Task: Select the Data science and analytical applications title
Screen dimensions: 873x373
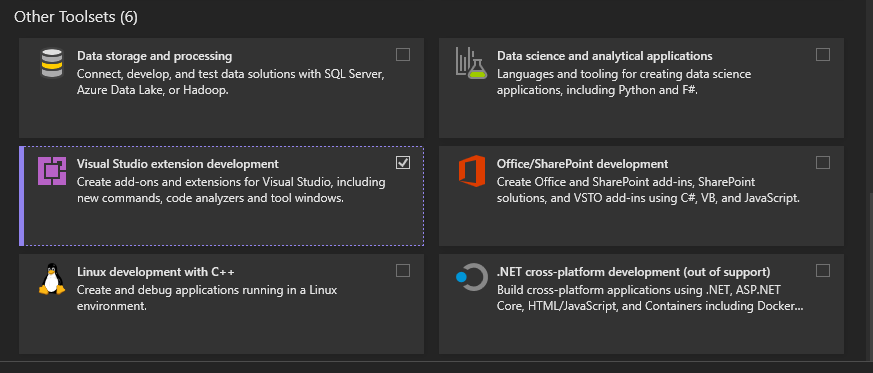Action: (x=605, y=56)
